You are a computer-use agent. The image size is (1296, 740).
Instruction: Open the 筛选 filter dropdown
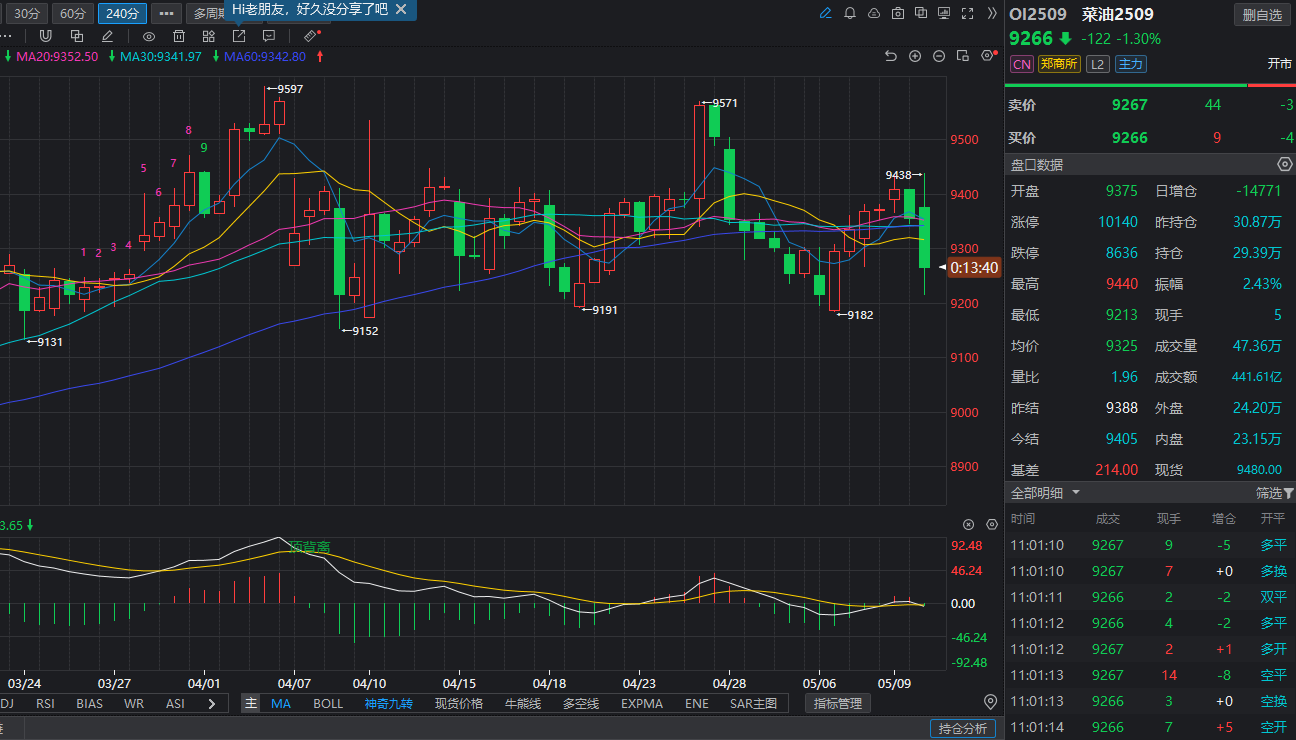coord(1274,493)
